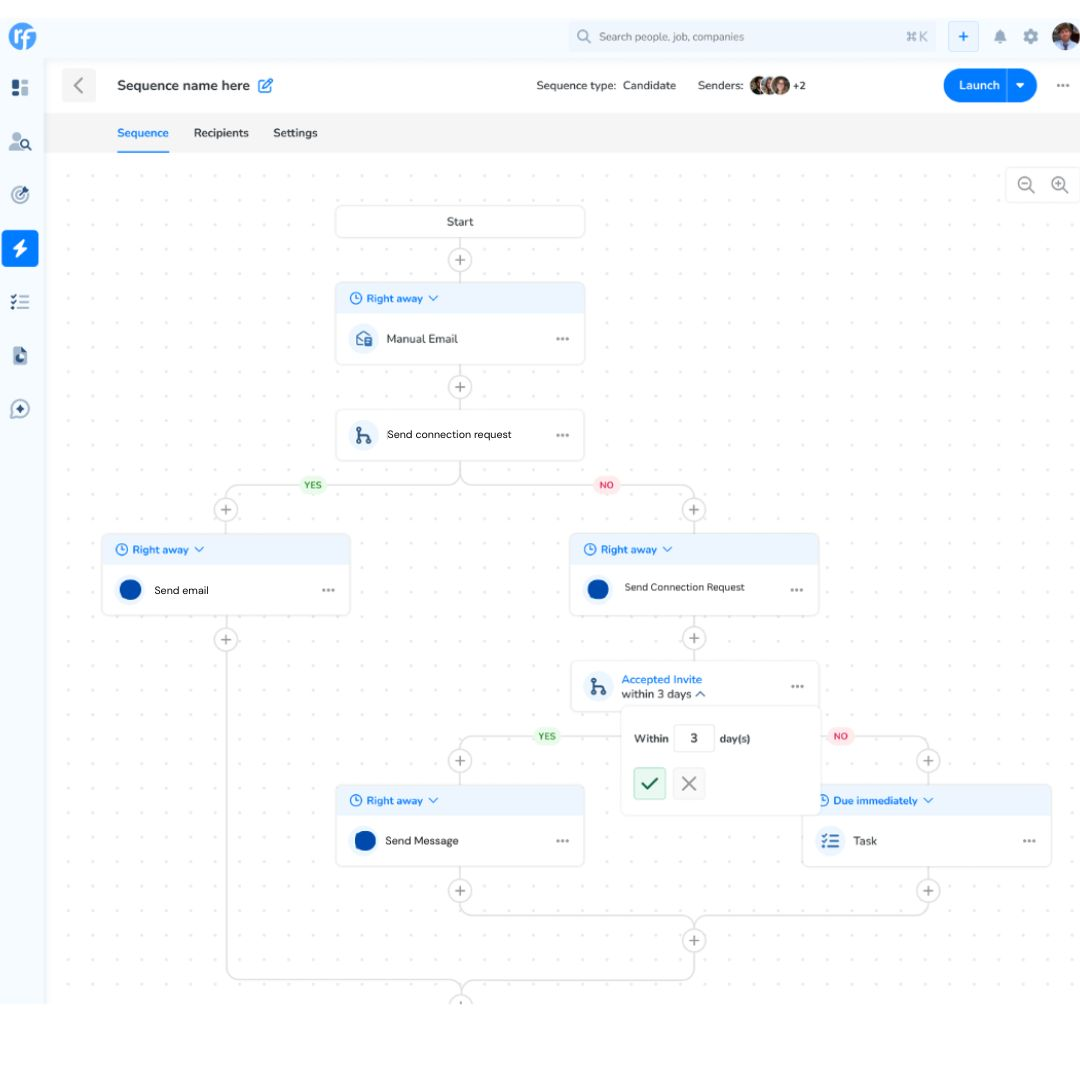This screenshot has width=1080, height=1080.
Task: Open the Send Connection Request card options
Action: pos(797,590)
